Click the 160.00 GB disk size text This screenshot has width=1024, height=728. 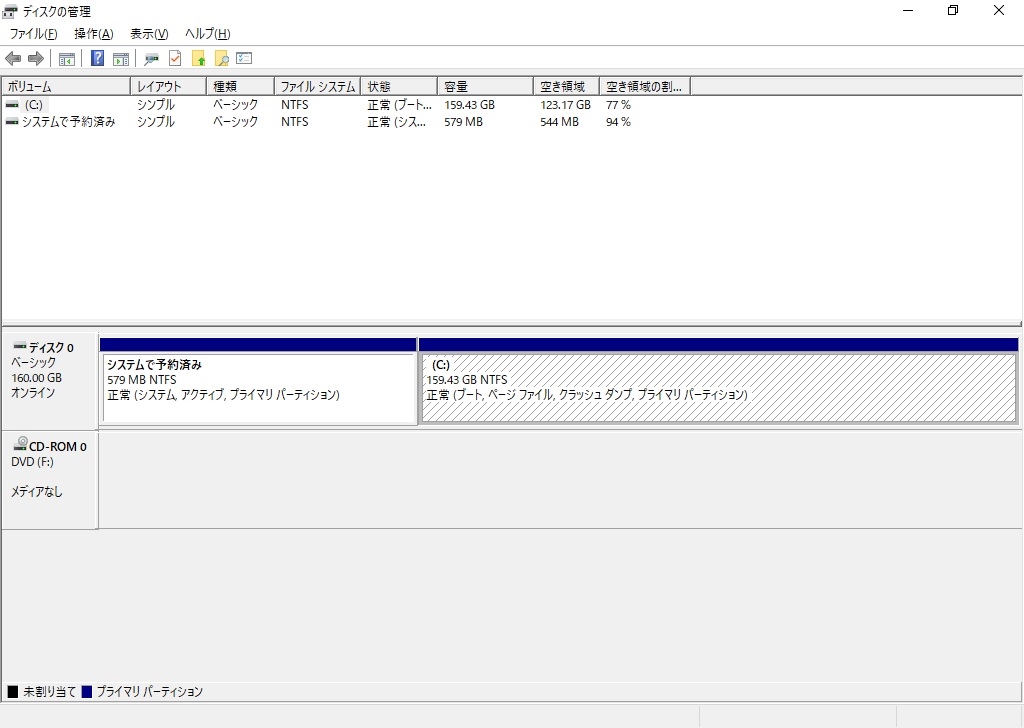(37, 377)
